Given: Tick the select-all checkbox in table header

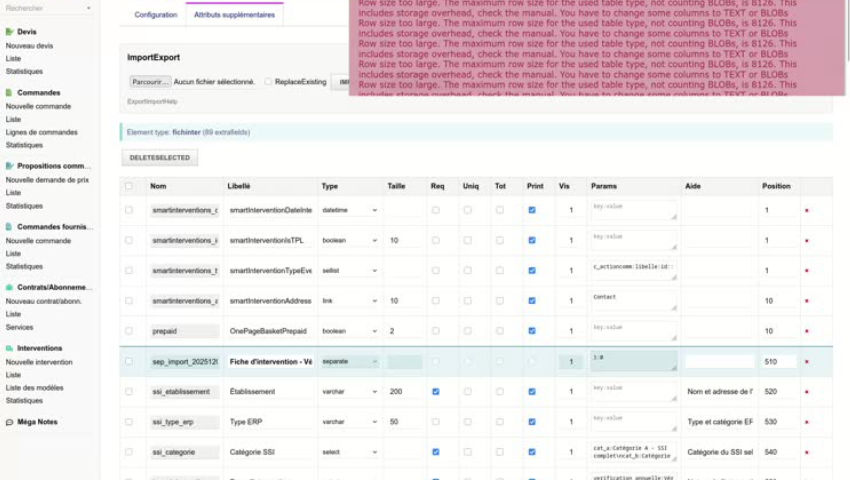Looking at the screenshot, I should click(128, 186).
